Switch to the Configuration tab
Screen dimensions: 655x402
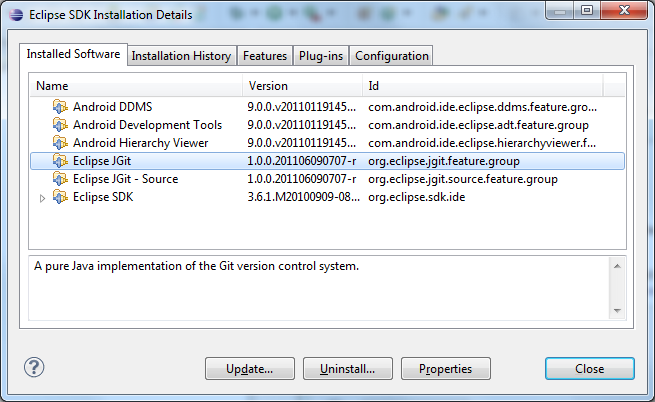391,56
